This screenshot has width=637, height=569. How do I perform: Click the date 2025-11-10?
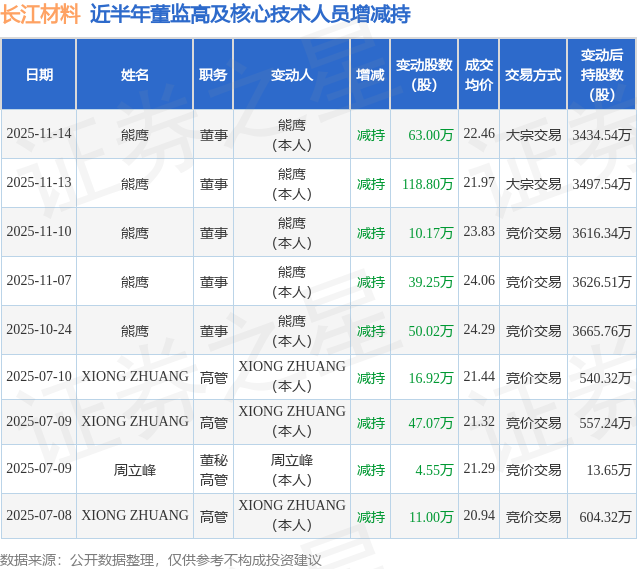pyautogui.click(x=39, y=231)
